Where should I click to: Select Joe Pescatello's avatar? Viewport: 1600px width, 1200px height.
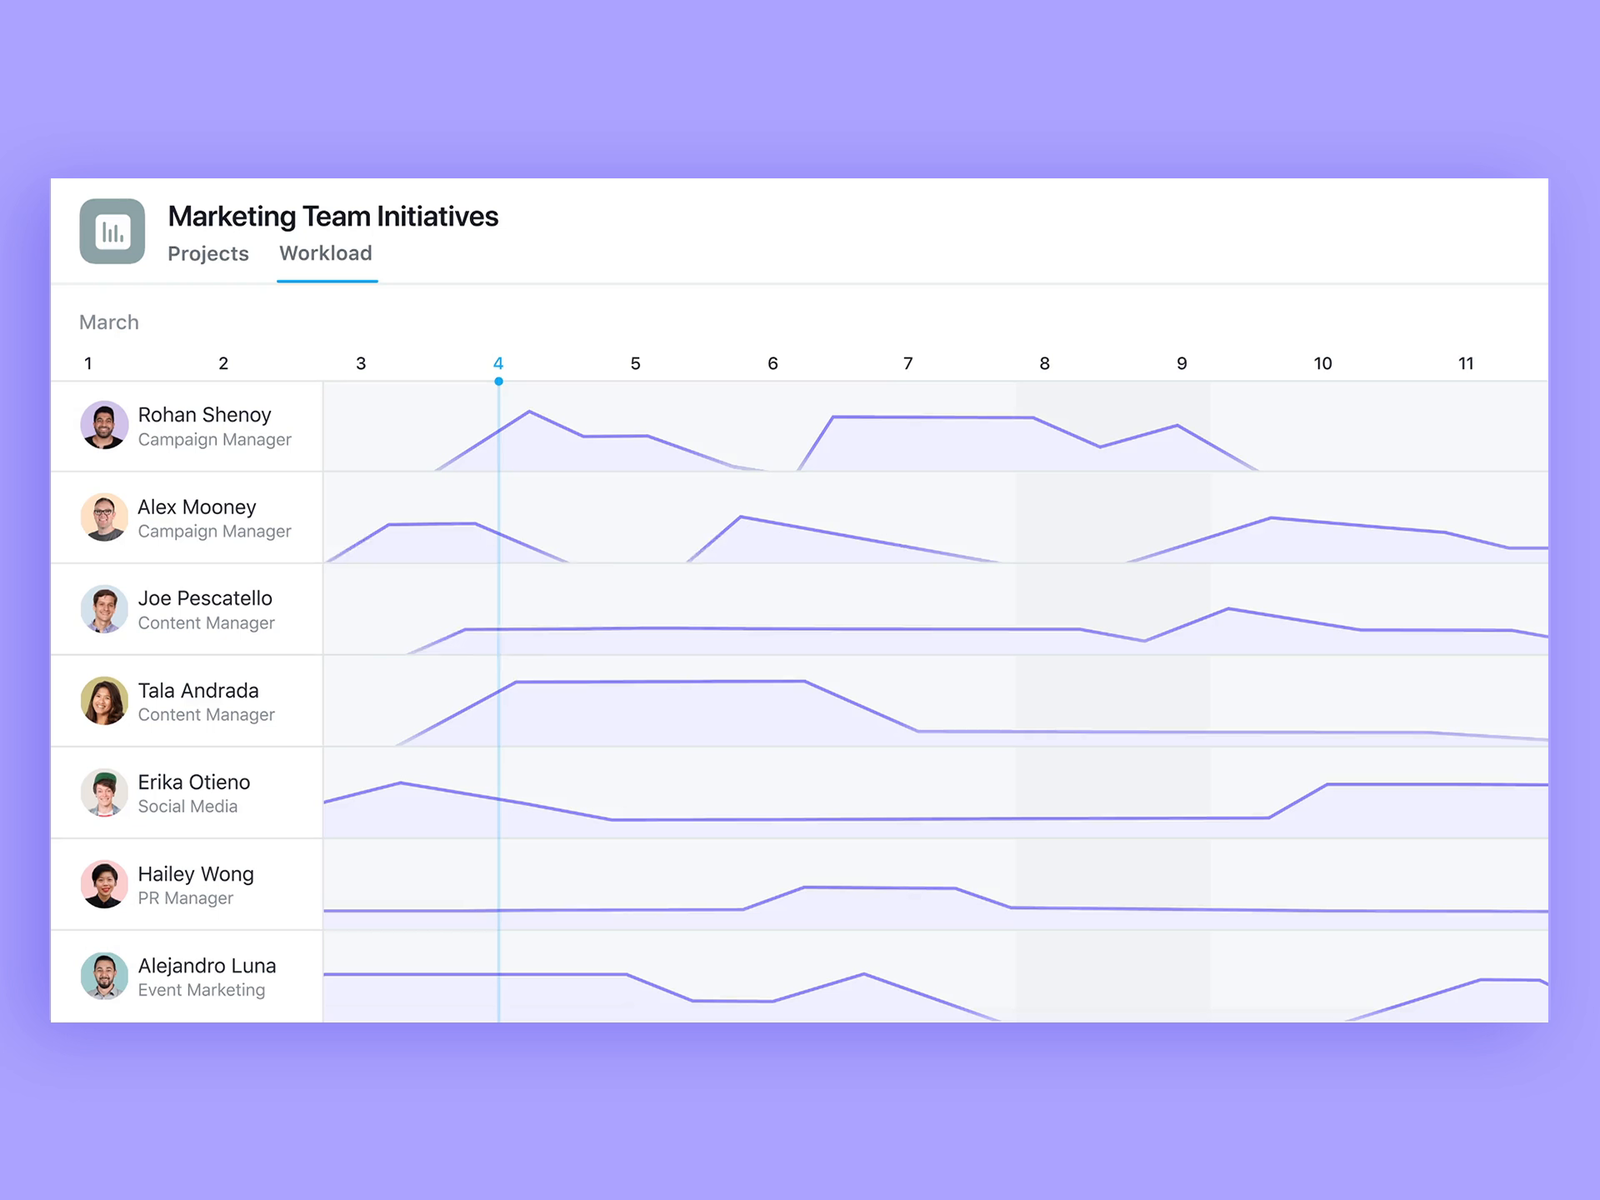[x=104, y=610]
